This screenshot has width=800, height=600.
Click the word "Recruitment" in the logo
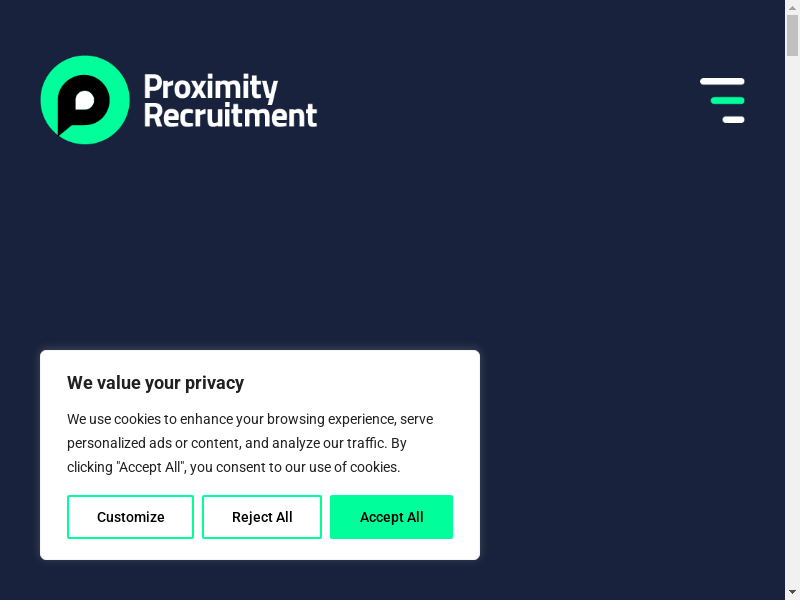(x=230, y=115)
